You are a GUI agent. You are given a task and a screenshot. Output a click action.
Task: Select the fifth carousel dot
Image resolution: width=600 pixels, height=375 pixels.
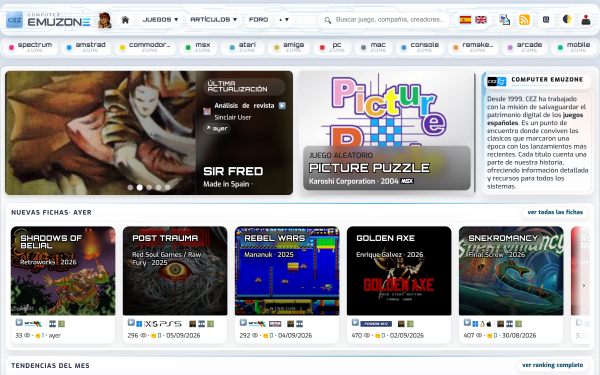[x=168, y=188]
